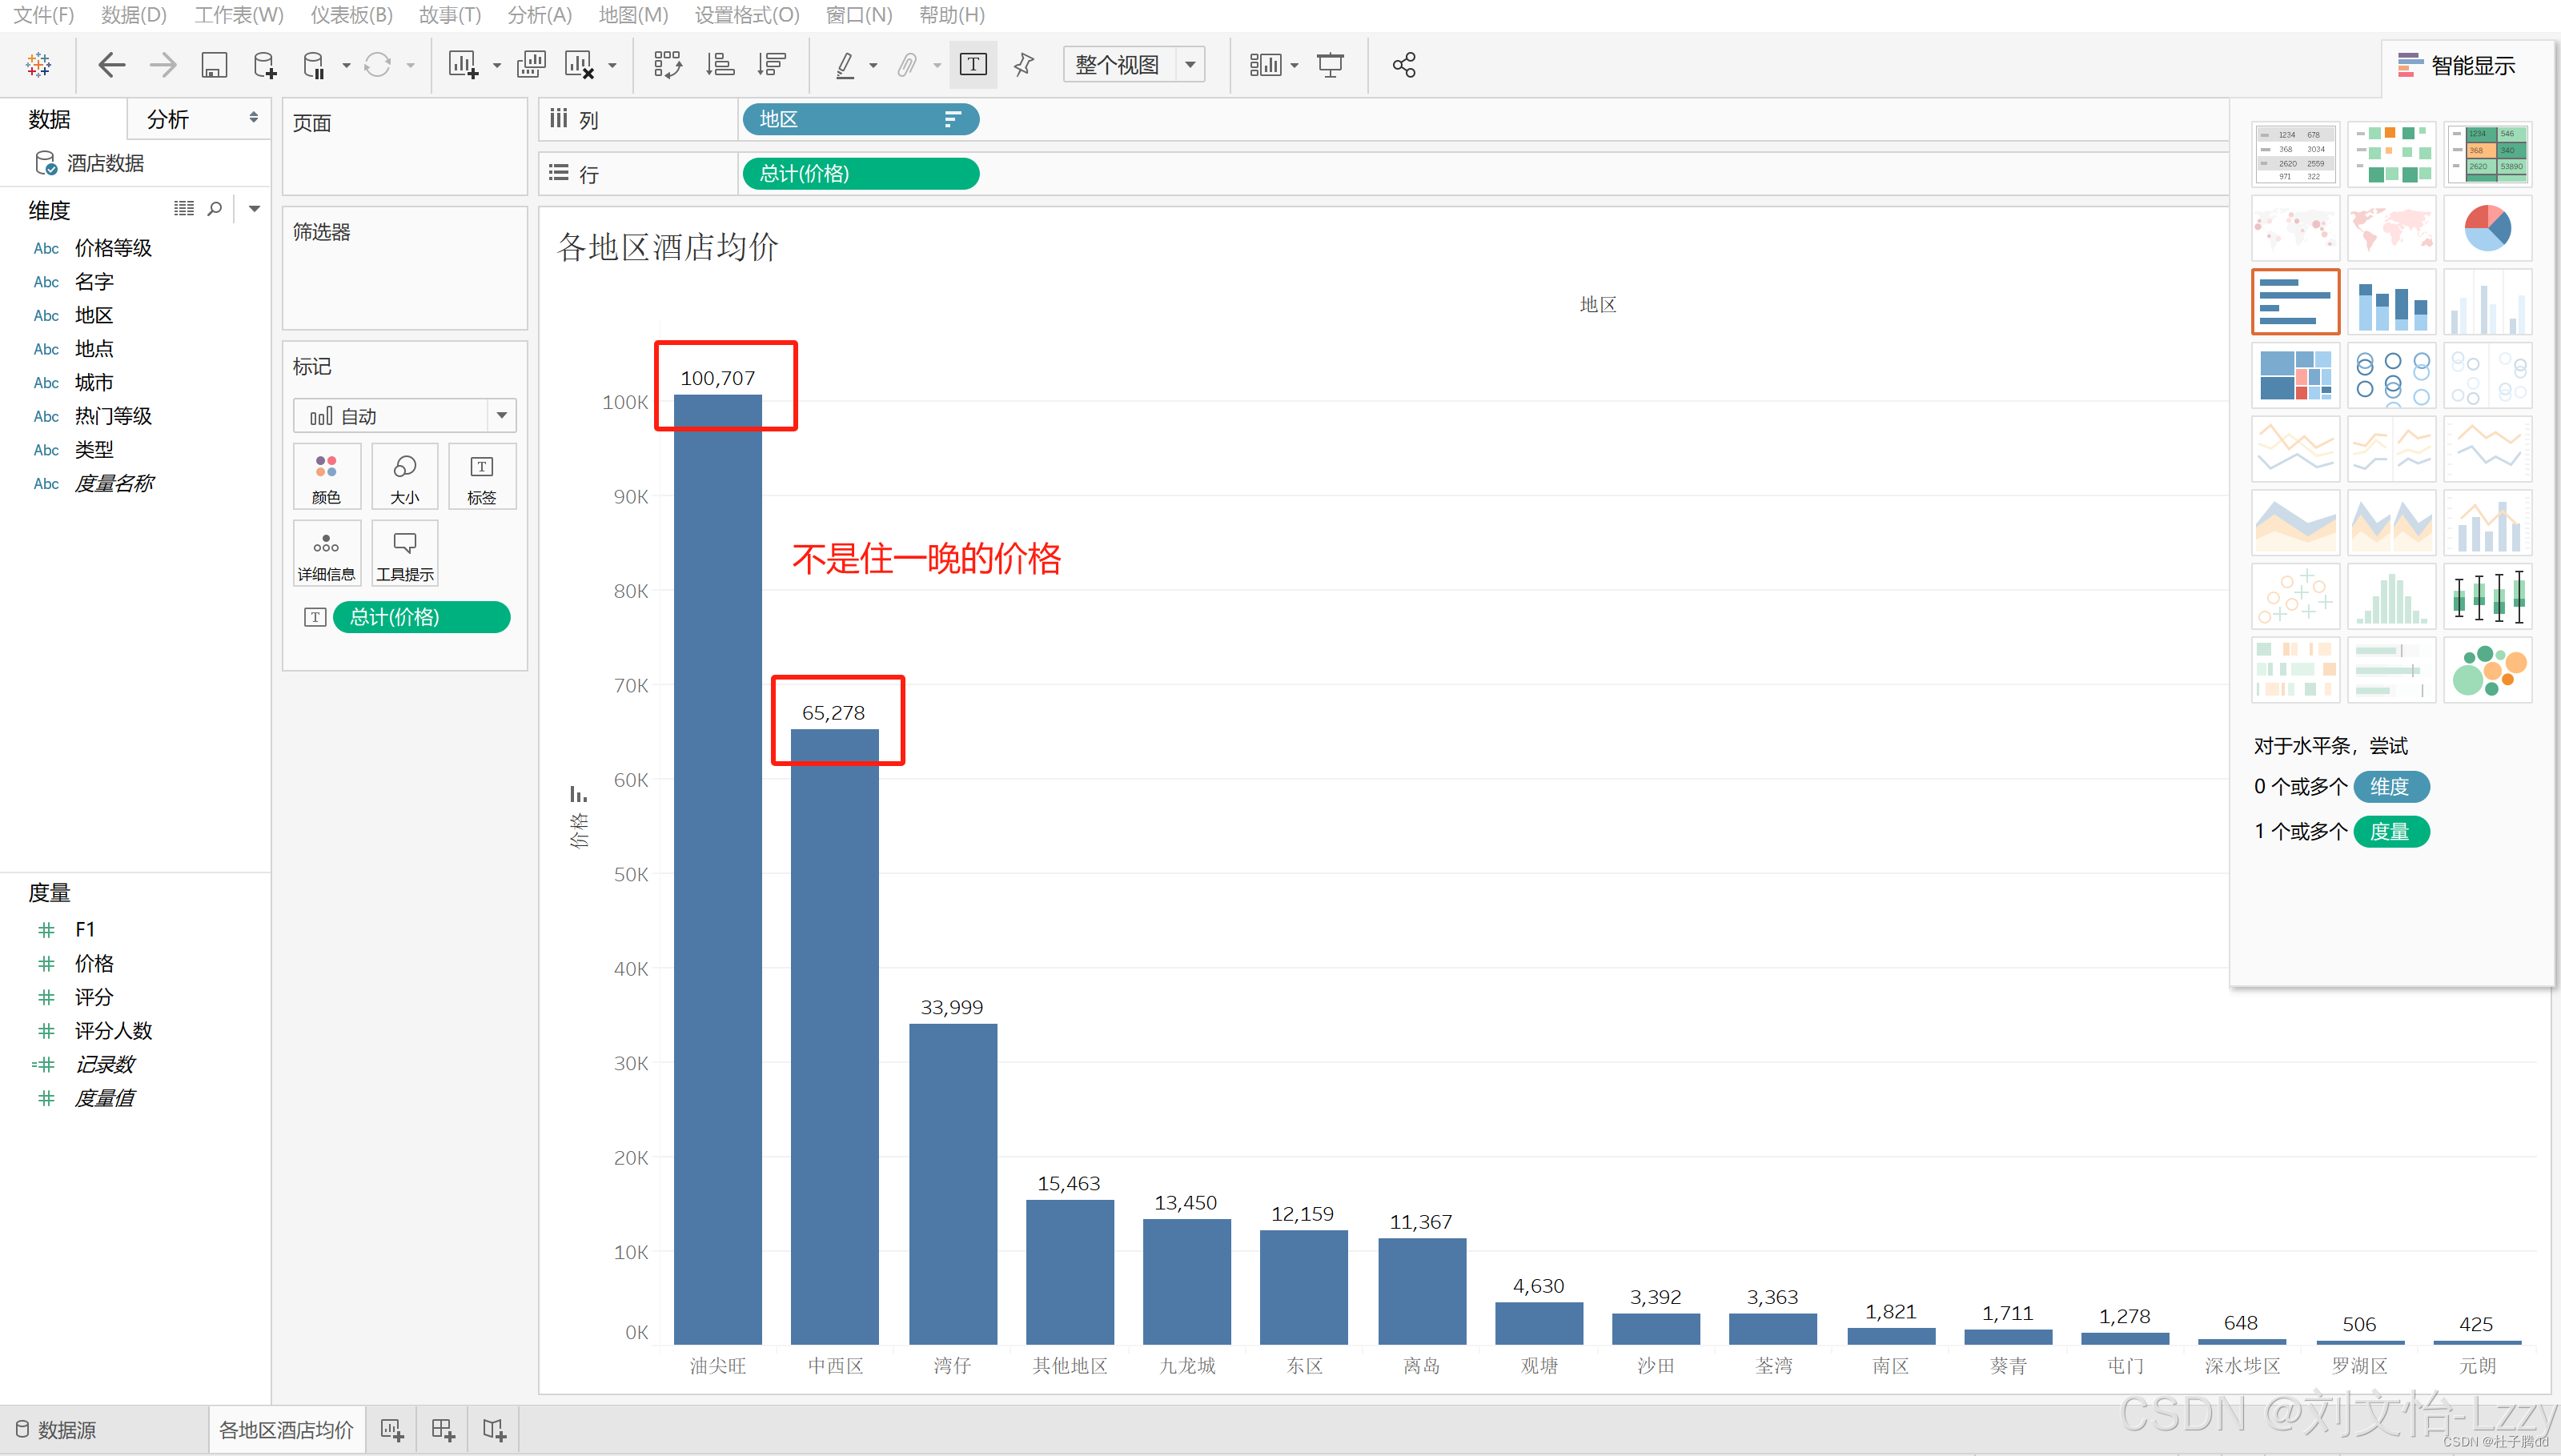Screen dimensions: 2561x1456
Task: Click the add new data source icon
Action: point(265,66)
